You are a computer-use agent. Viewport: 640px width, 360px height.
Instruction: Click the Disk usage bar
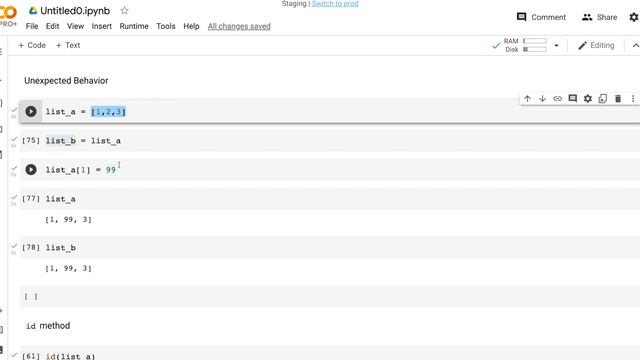[x=535, y=49]
